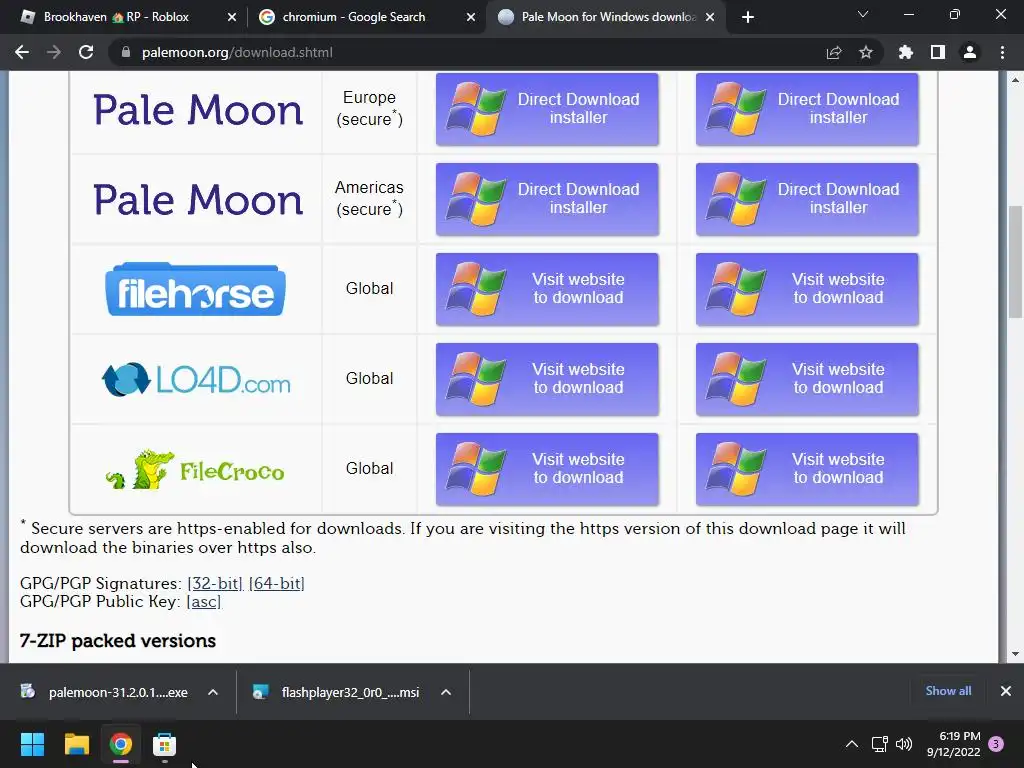1024x768 pixels.
Task: Click the scrollbar up arrow
Action: click(1015, 80)
